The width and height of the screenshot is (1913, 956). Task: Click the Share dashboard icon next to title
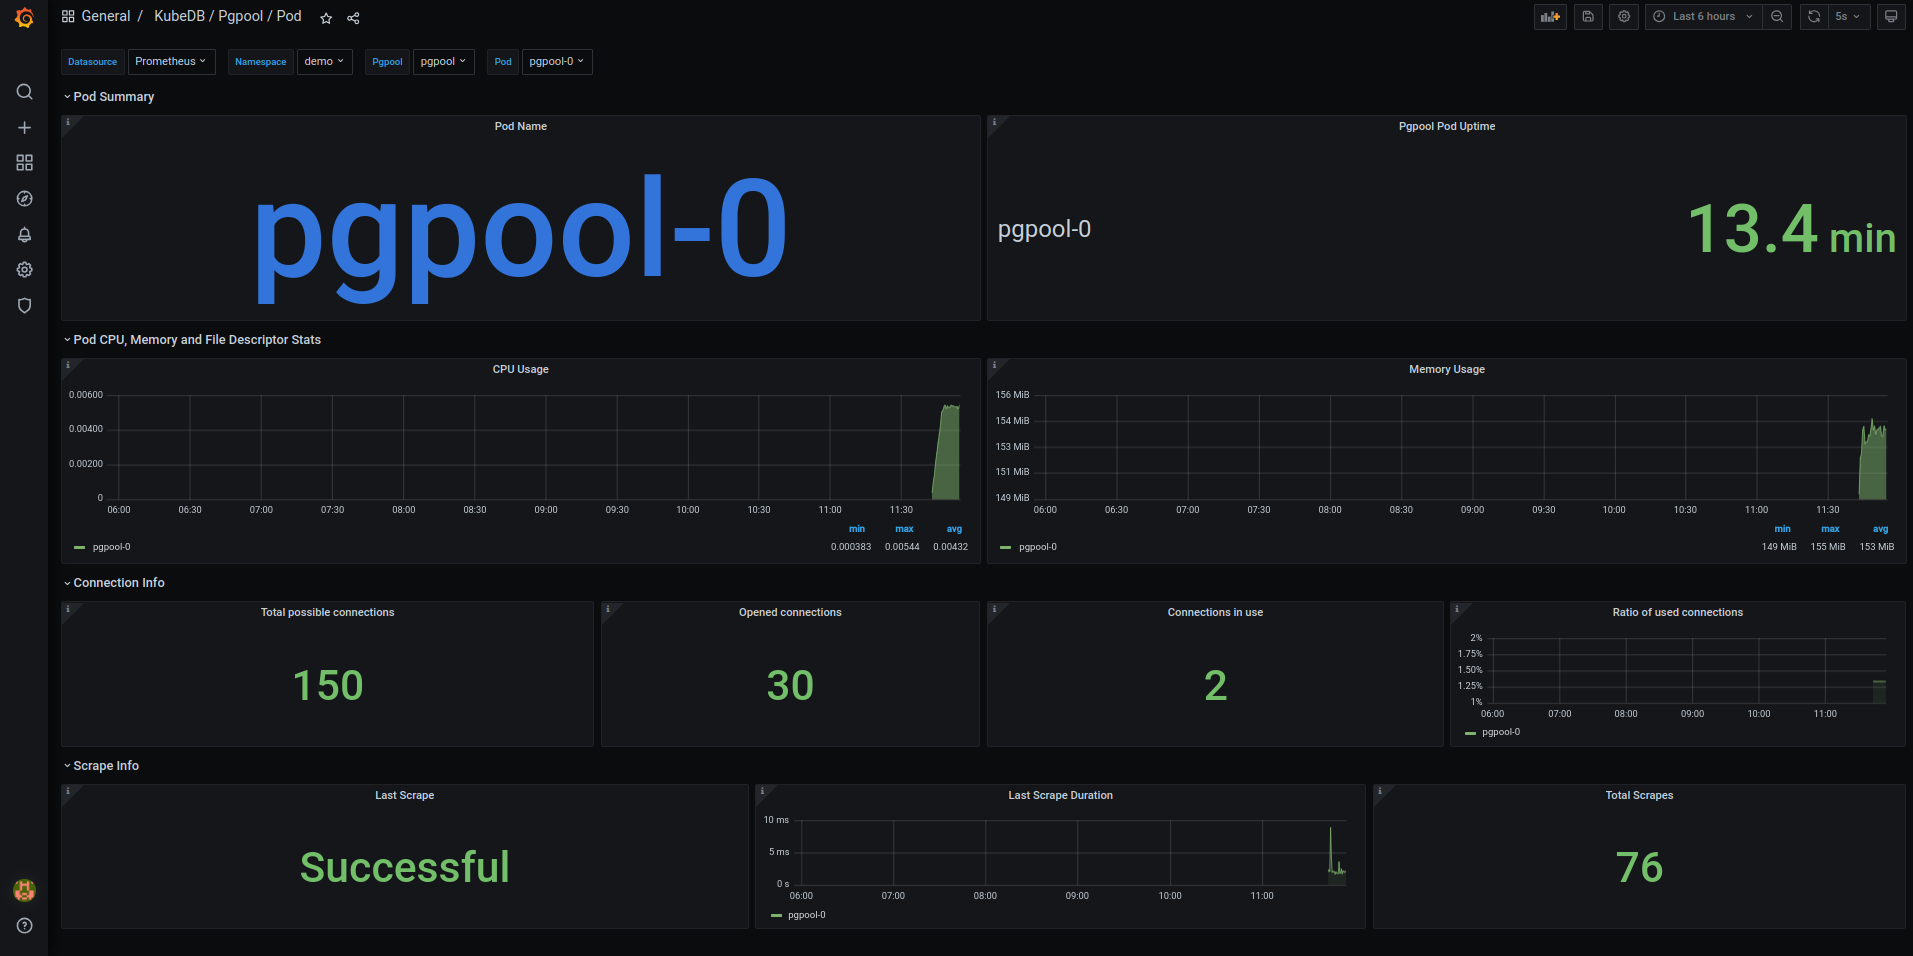pyautogui.click(x=352, y=17)
